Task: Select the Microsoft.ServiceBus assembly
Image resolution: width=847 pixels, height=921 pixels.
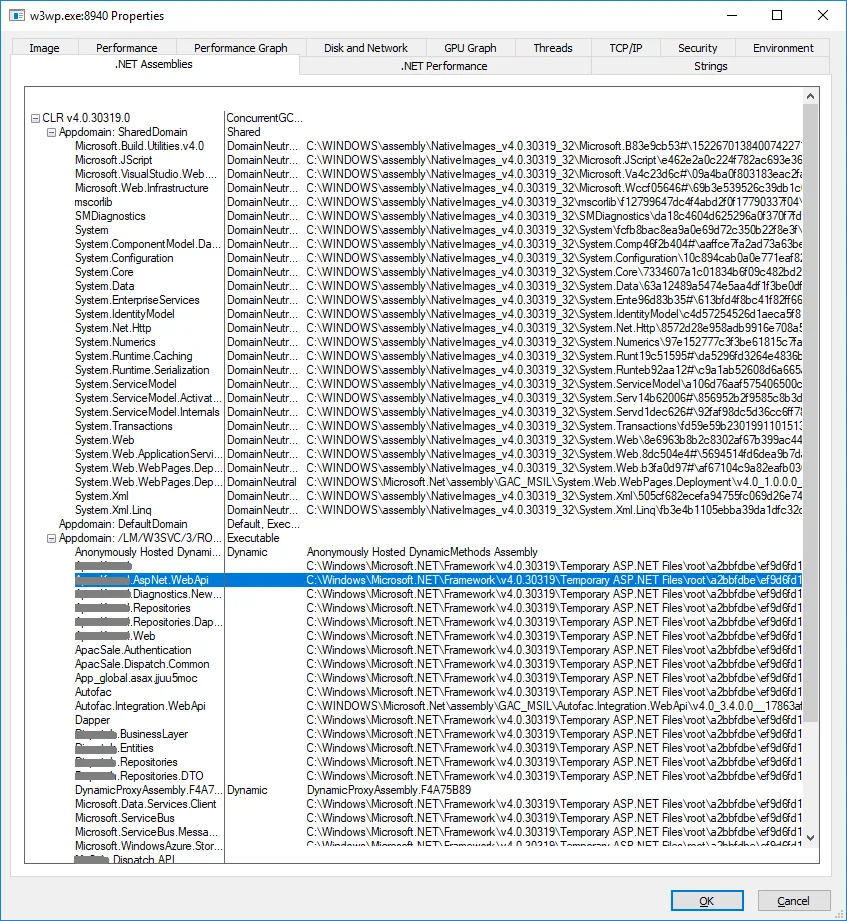Action: (125, 818)
